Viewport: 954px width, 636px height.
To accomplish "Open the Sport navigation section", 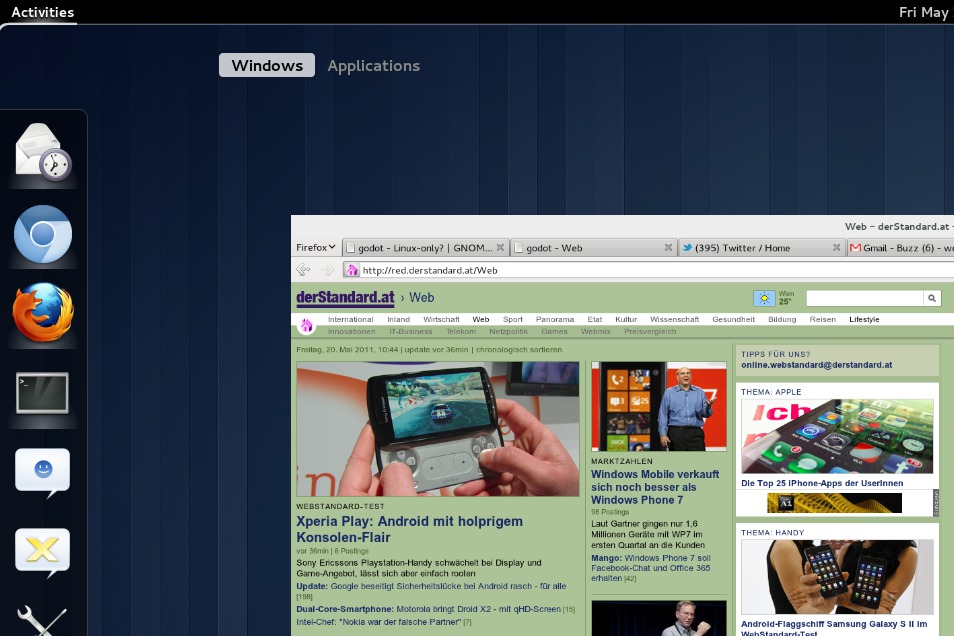I will [x=512, y=320].
